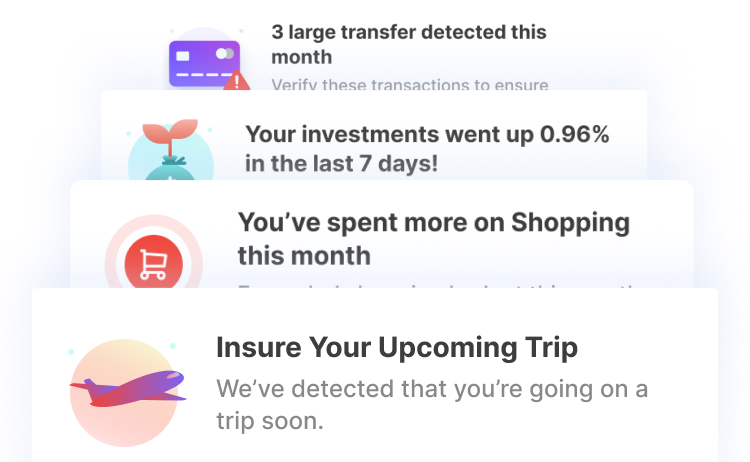This screenshot has height=462, width=750.
Task: Select "this month" text on Shopping card
Action: pyautogui.click(x=304, y=256)
